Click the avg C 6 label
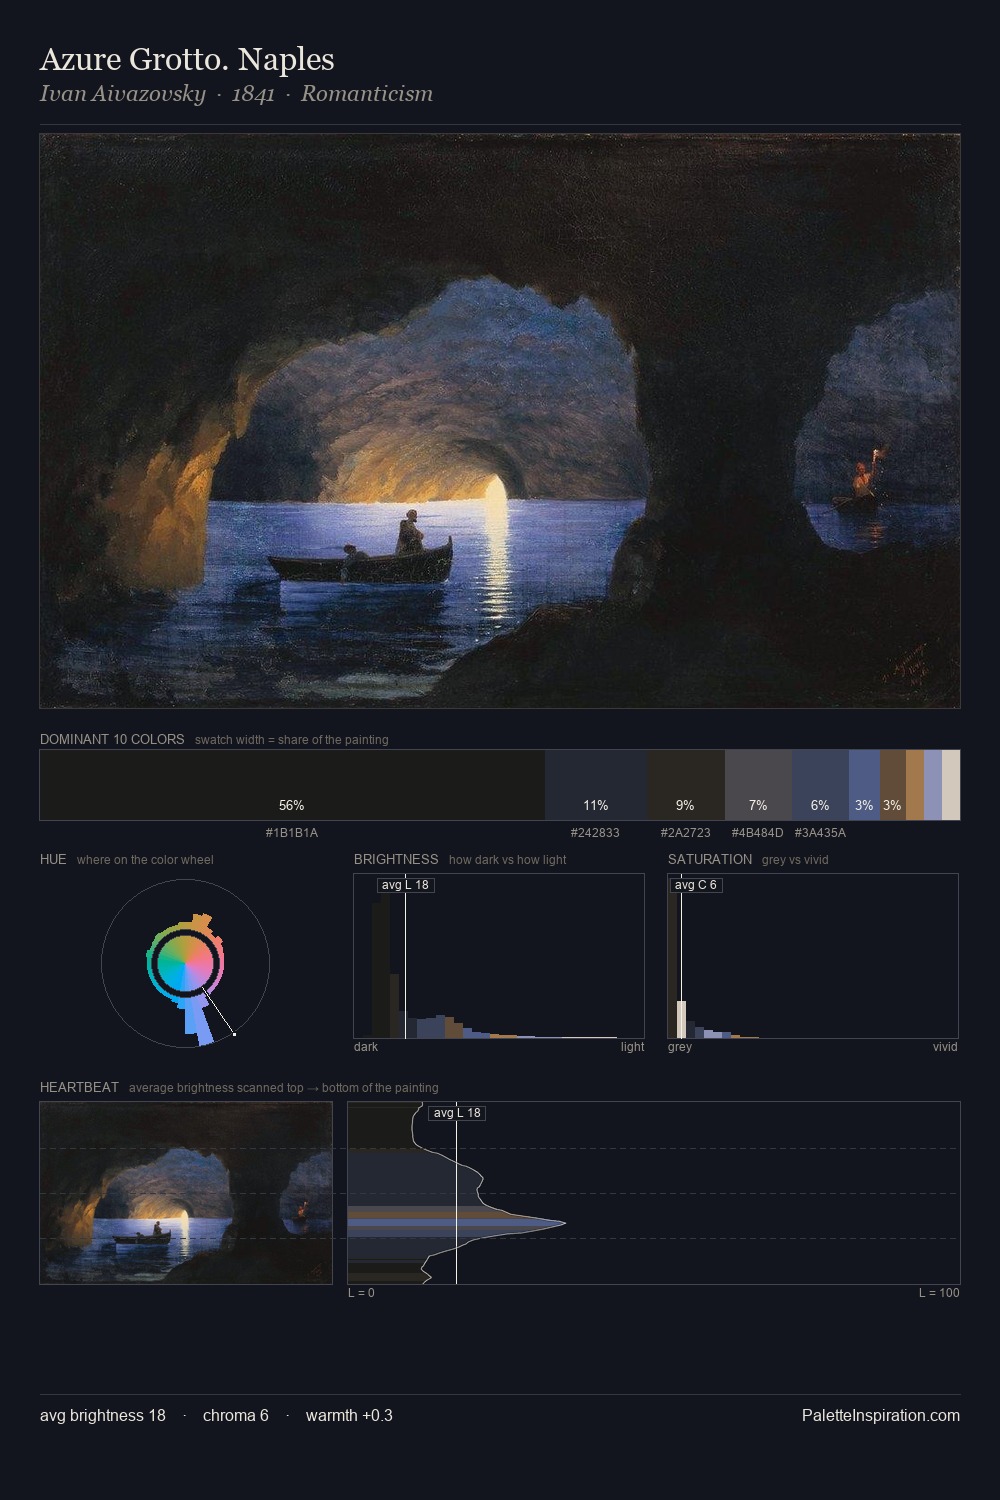 [x=696, y=885]
